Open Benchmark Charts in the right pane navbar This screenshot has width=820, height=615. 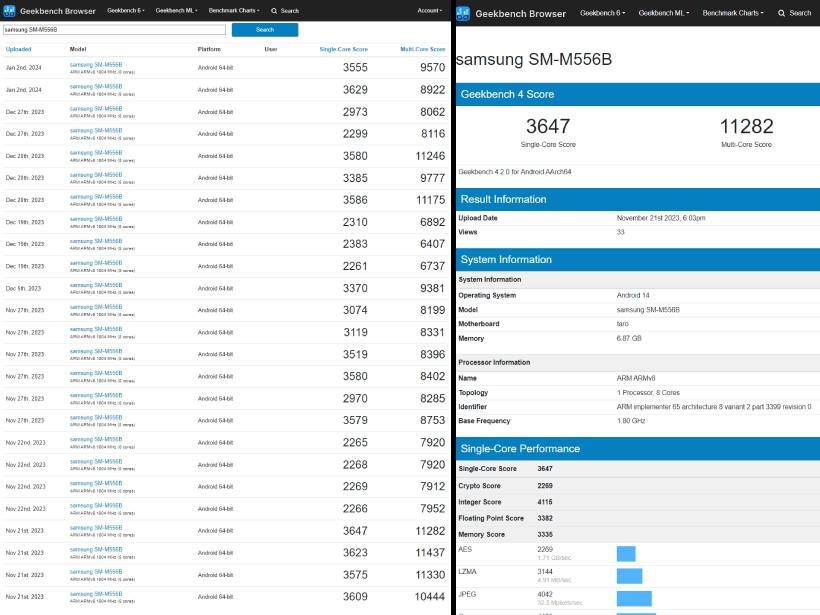point(735,13)
